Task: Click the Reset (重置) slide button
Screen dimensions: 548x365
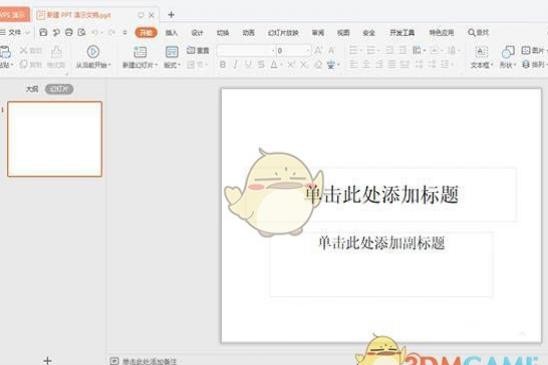Action: (198, 50)
